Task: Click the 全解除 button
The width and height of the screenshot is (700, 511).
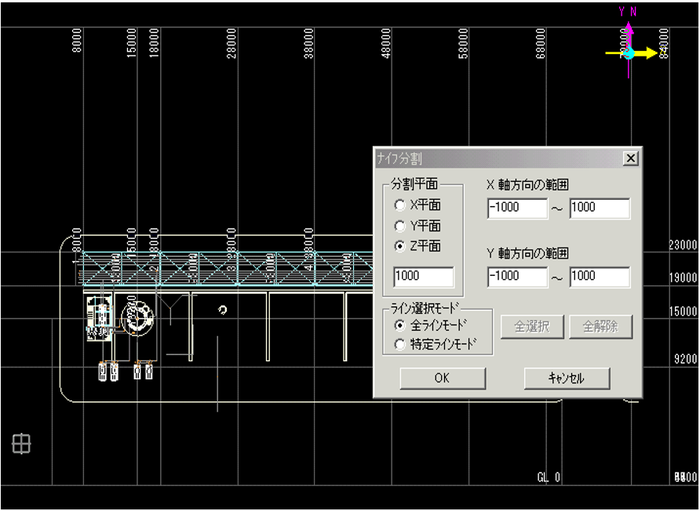Action: pyautogui.click(x=600, y=326)
